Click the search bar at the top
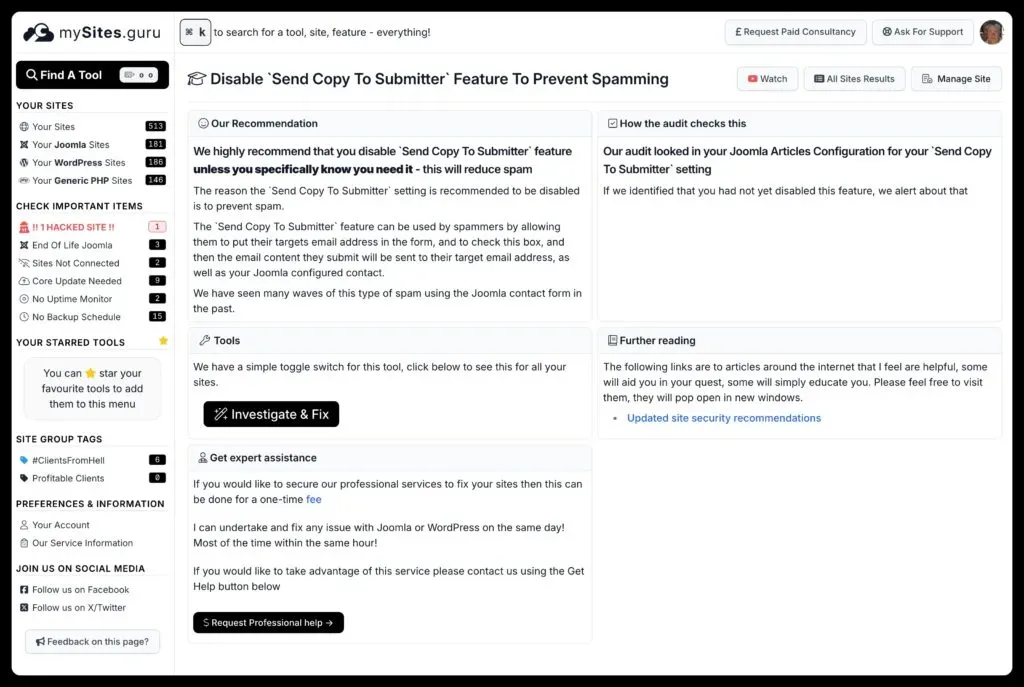This screenshot has width=1024, height=687. [x=300, y=31]
